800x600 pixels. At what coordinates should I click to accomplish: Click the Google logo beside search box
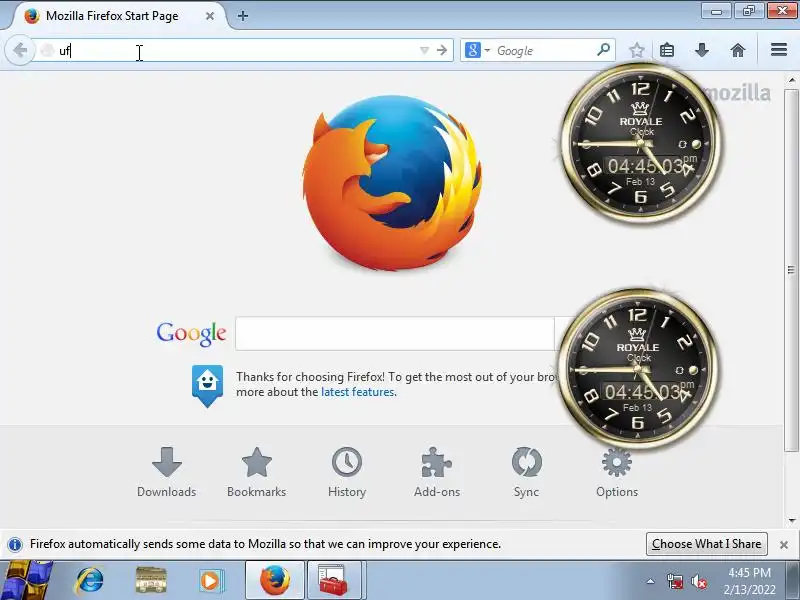[x=191, y=334]
